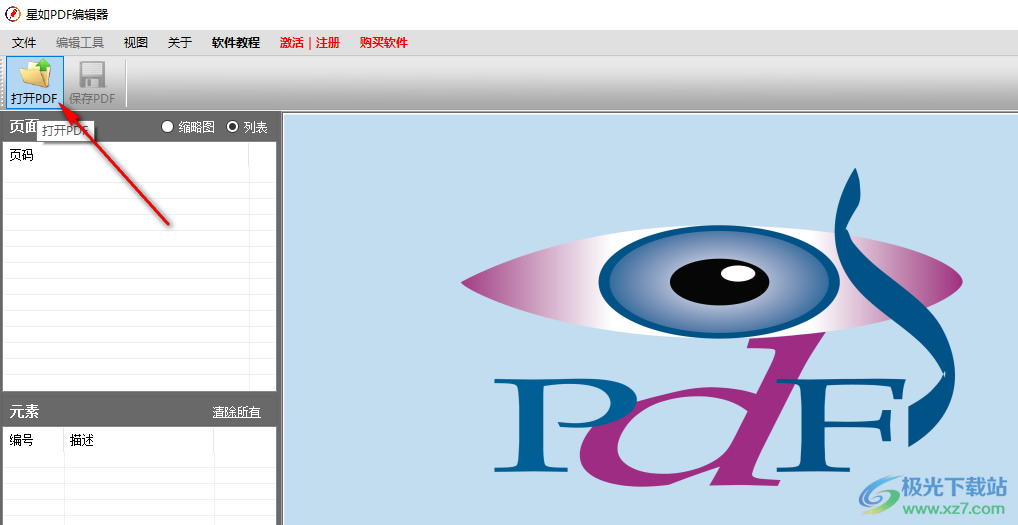Click the 编号 column header
Image resolution: width=1018 pixels, height=525 pixels.
coord(34,441)
